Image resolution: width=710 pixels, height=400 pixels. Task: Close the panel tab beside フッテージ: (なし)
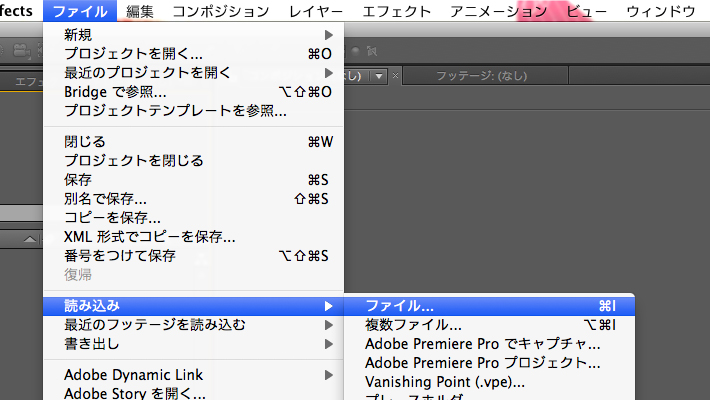pyautogui.click(x=395, y=76)
